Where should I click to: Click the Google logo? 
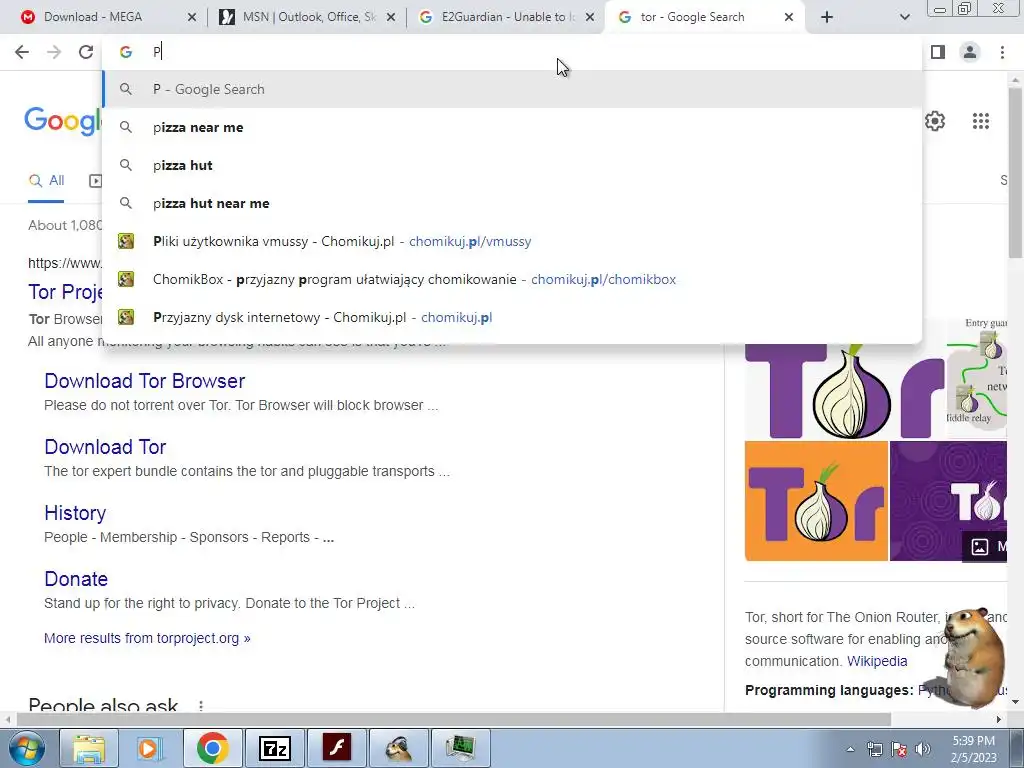pos(63,121)
